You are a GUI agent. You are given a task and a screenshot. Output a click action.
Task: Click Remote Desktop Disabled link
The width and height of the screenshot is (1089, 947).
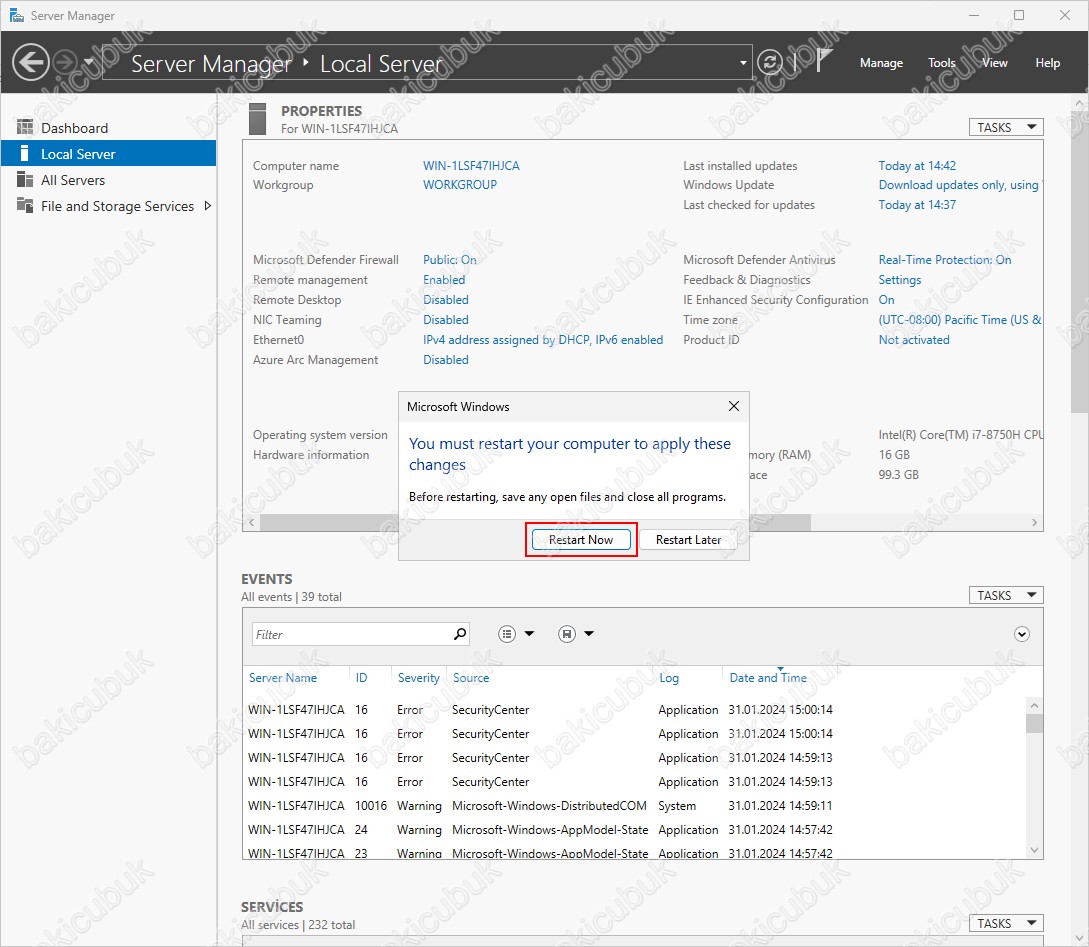click(x=445, y=300)
